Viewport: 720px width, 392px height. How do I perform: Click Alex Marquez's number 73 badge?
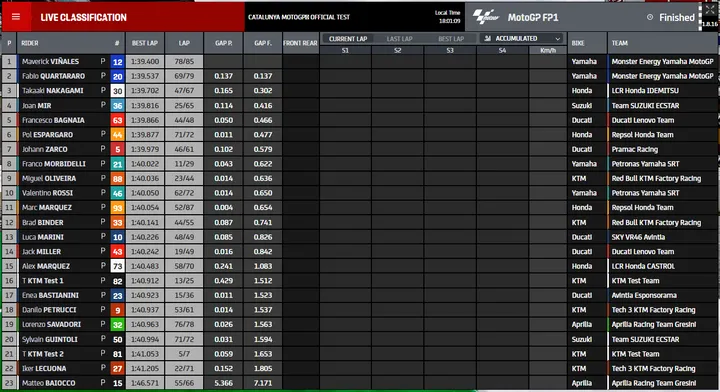pos(118,267)
